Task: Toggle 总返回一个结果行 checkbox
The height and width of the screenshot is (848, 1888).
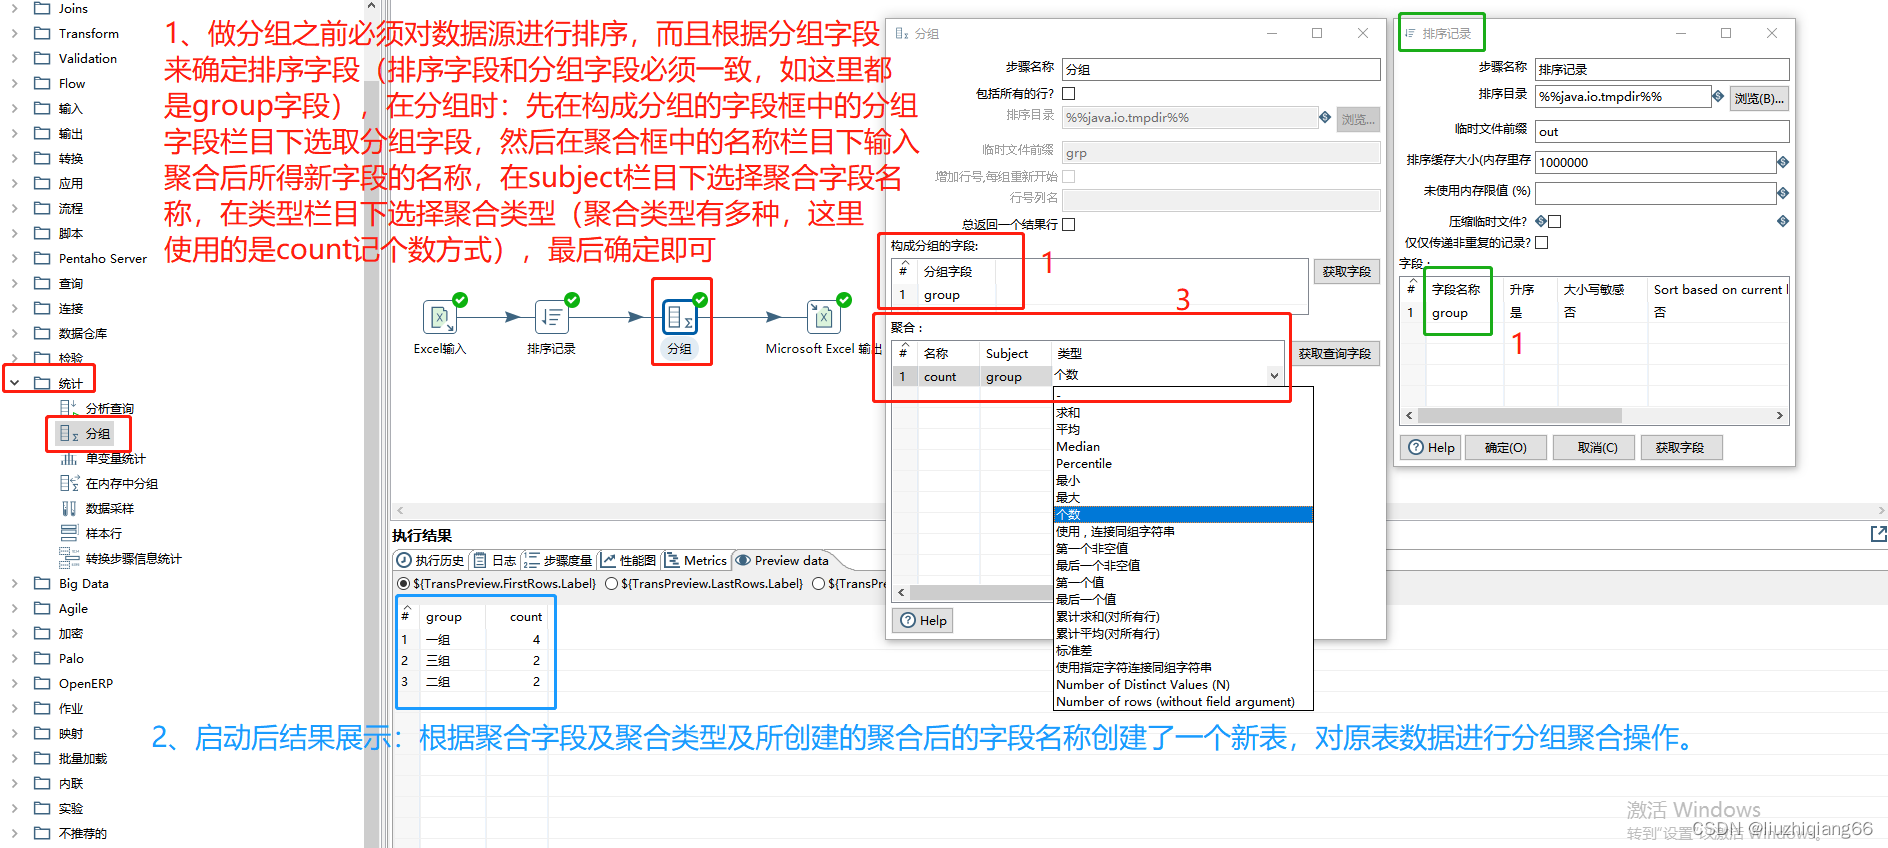Action: pos(1068,224)
